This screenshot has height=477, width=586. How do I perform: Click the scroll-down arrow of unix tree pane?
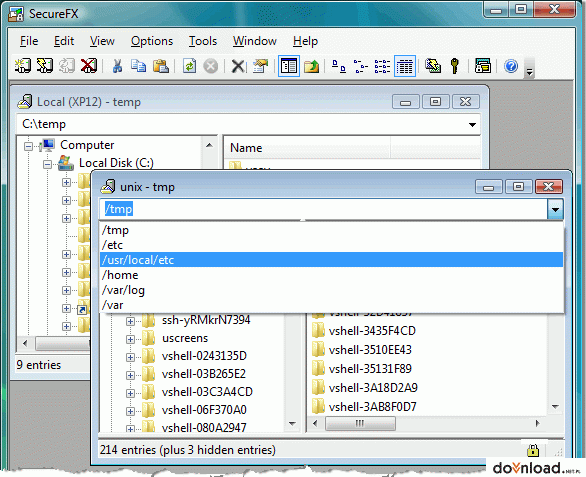coord(292,424)
